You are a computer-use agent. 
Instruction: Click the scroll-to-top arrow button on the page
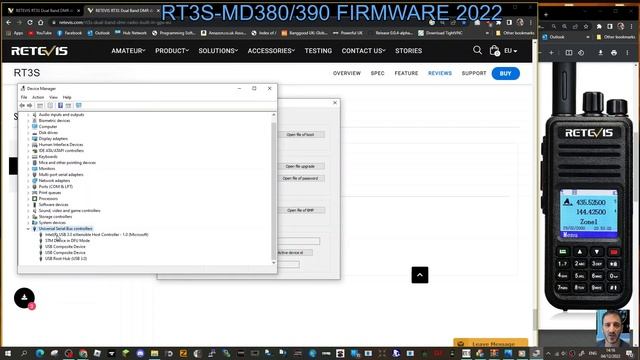(x=420, y=275)
